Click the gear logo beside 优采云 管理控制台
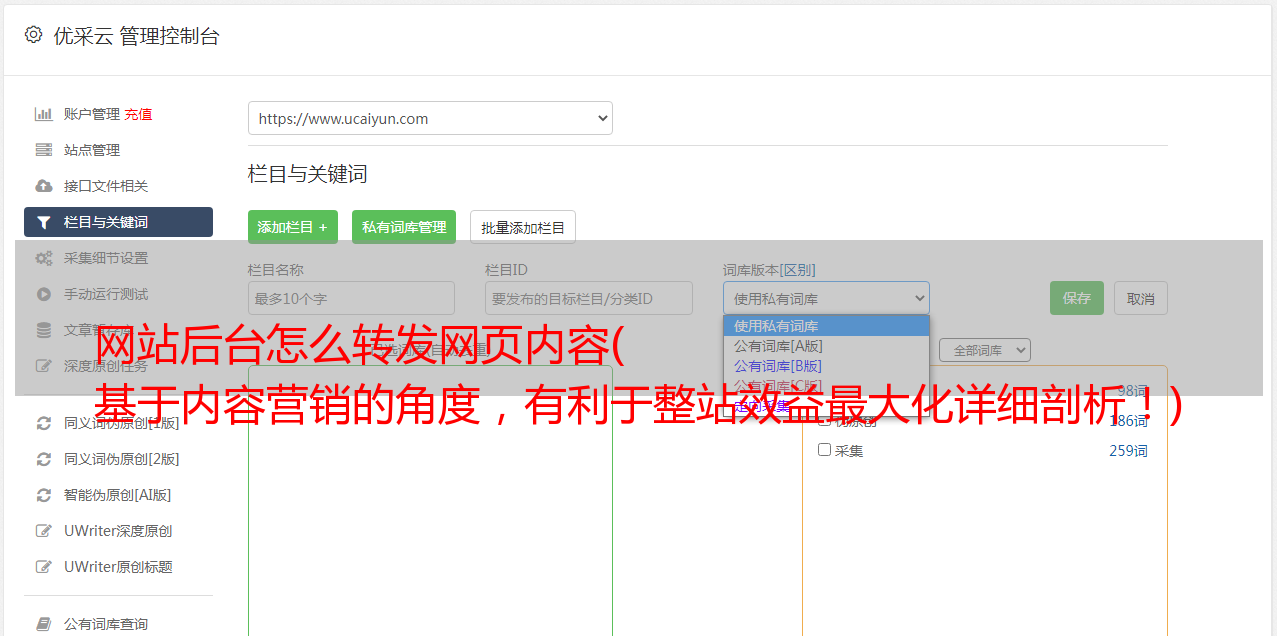Viewport: 1277px width, 636px height. click(33, 35)
